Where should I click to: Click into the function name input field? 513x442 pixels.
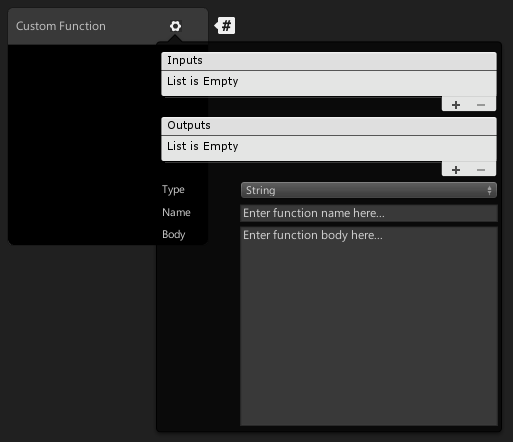tap(369, 213)
